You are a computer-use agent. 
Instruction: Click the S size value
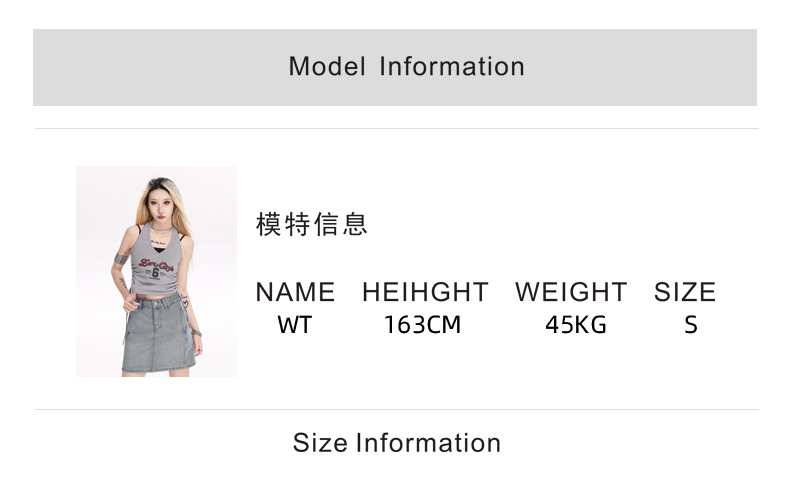tap(691, 325)
